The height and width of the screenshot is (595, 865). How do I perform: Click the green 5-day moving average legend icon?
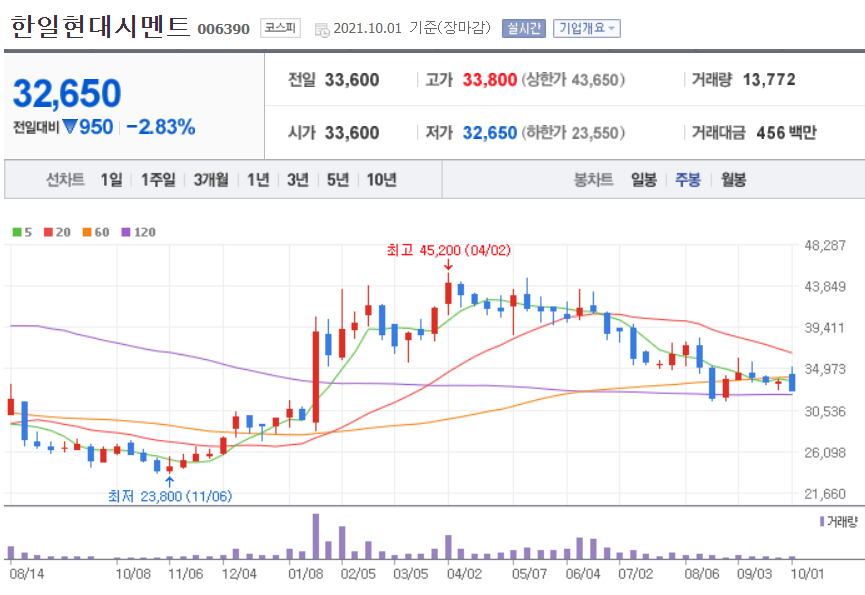(x=16, y=231)
